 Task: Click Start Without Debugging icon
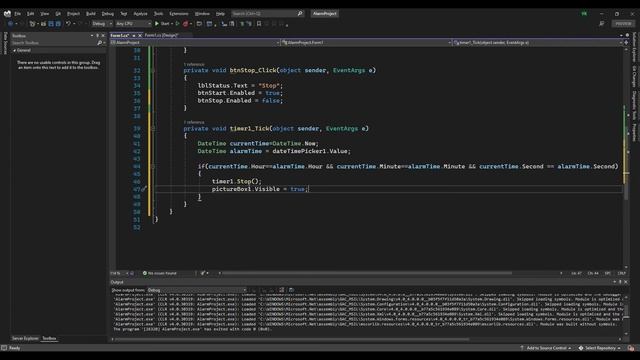(x=178, y=24)
